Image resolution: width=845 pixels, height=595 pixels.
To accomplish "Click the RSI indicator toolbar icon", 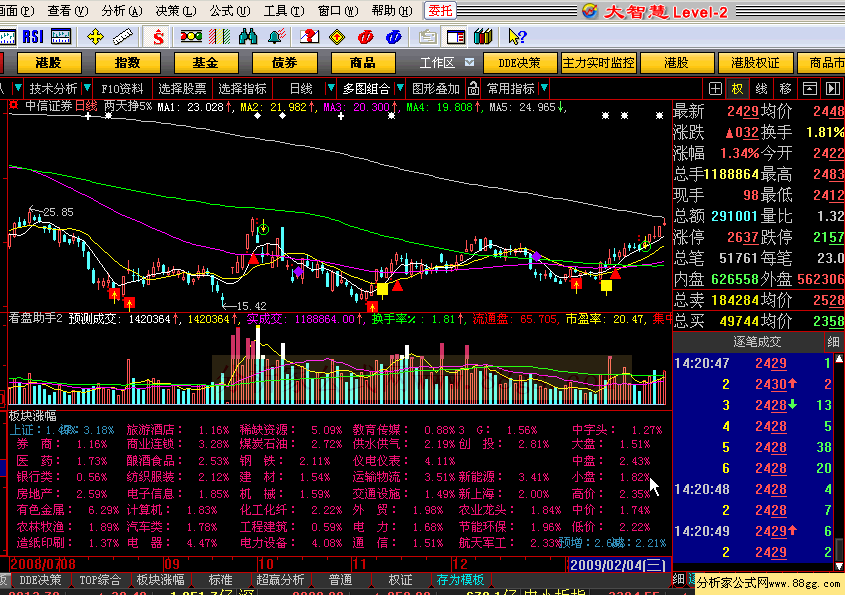I will pyautogui.click(x=32, y=37).
